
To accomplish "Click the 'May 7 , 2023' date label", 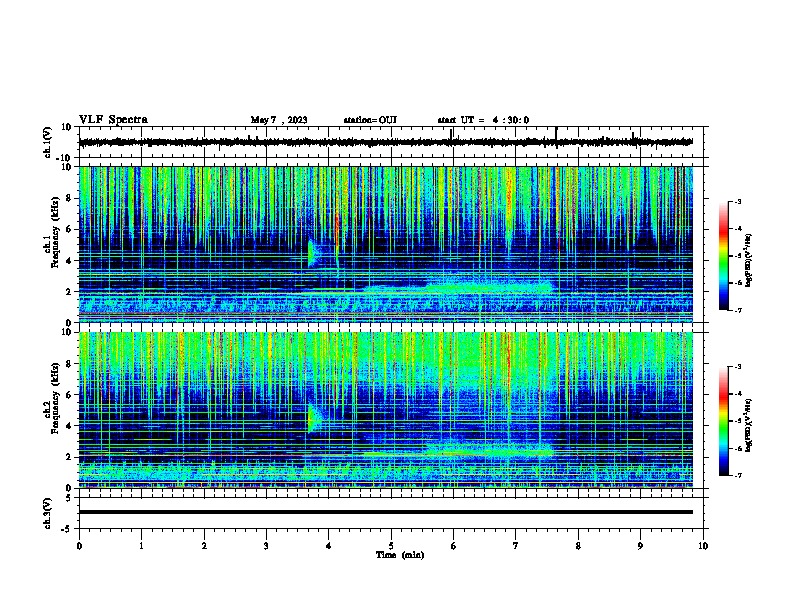I will (x=279, y=120).
